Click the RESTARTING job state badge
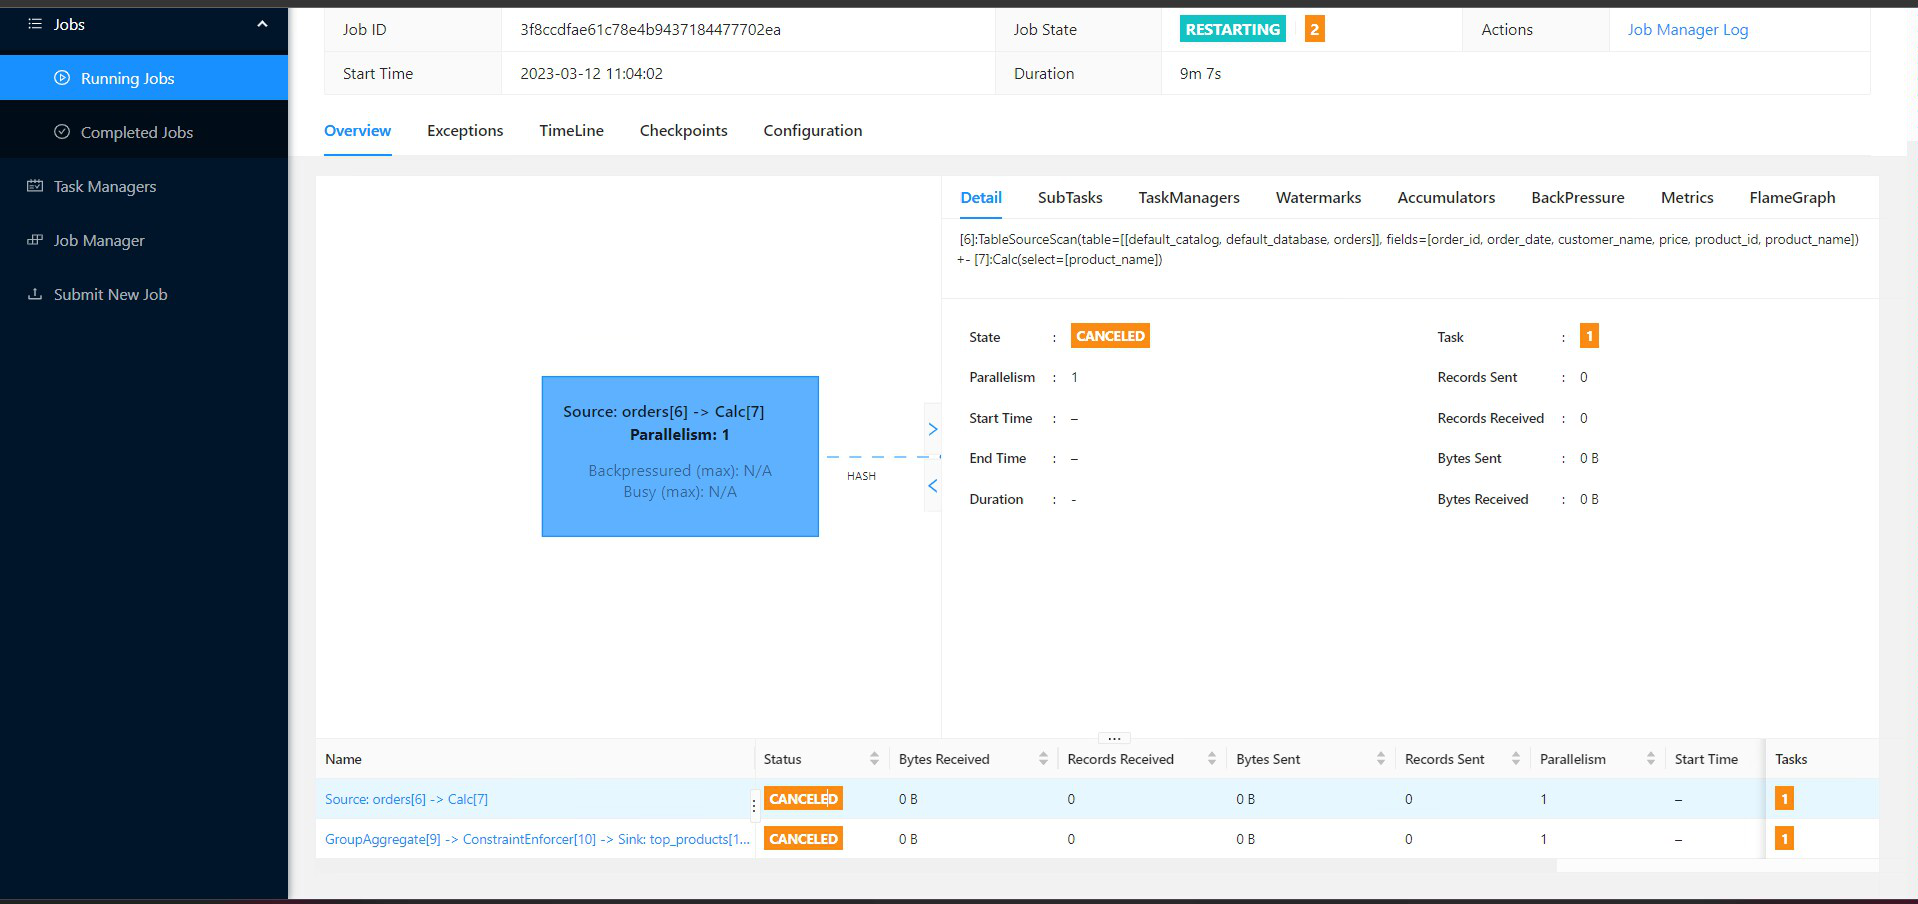Screen dimensions: 1918x904 [1232, 29]
